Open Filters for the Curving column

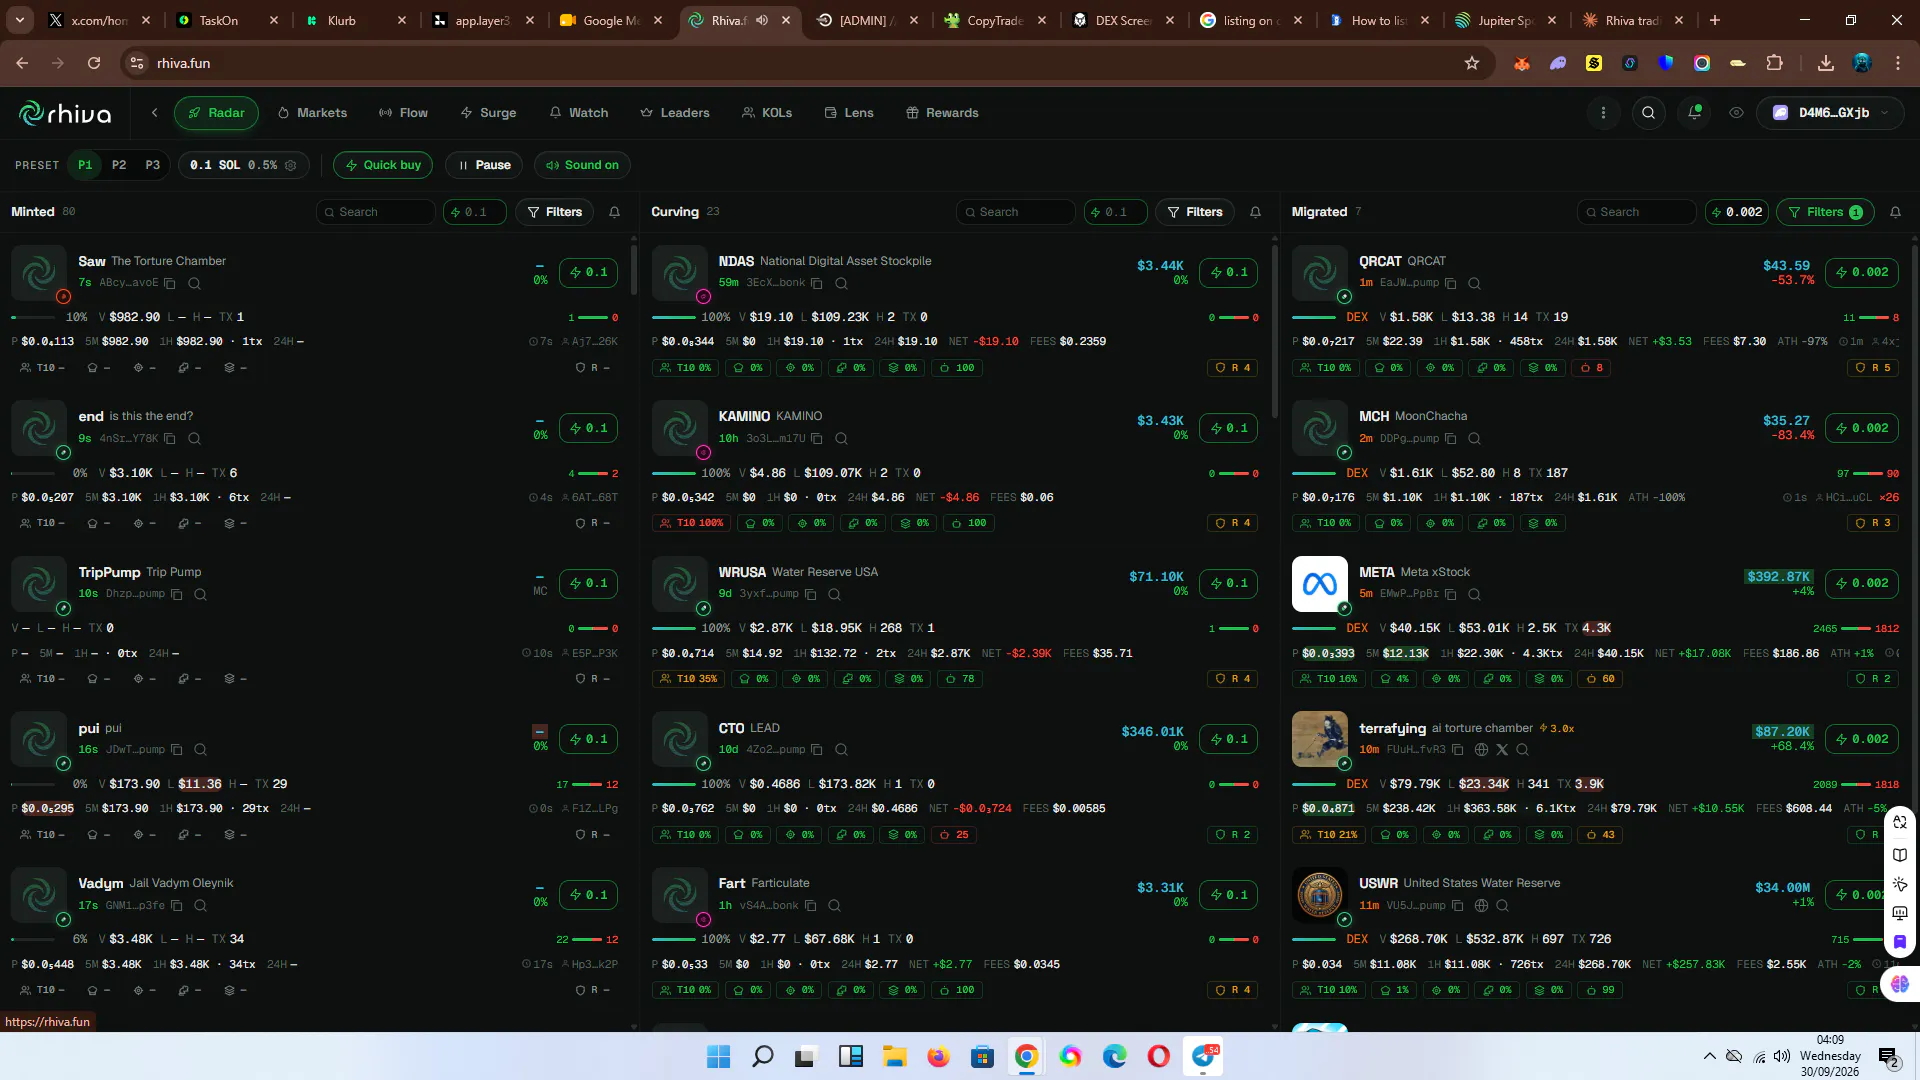(x=1195, y=212)
